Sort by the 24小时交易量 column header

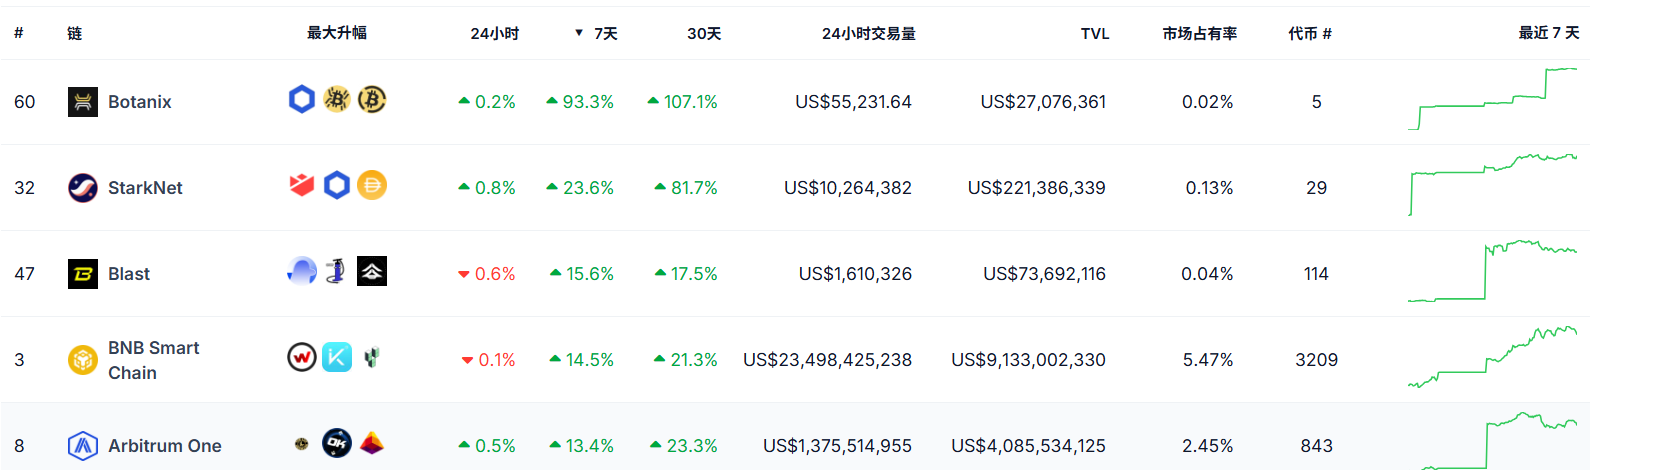point(868,34)
